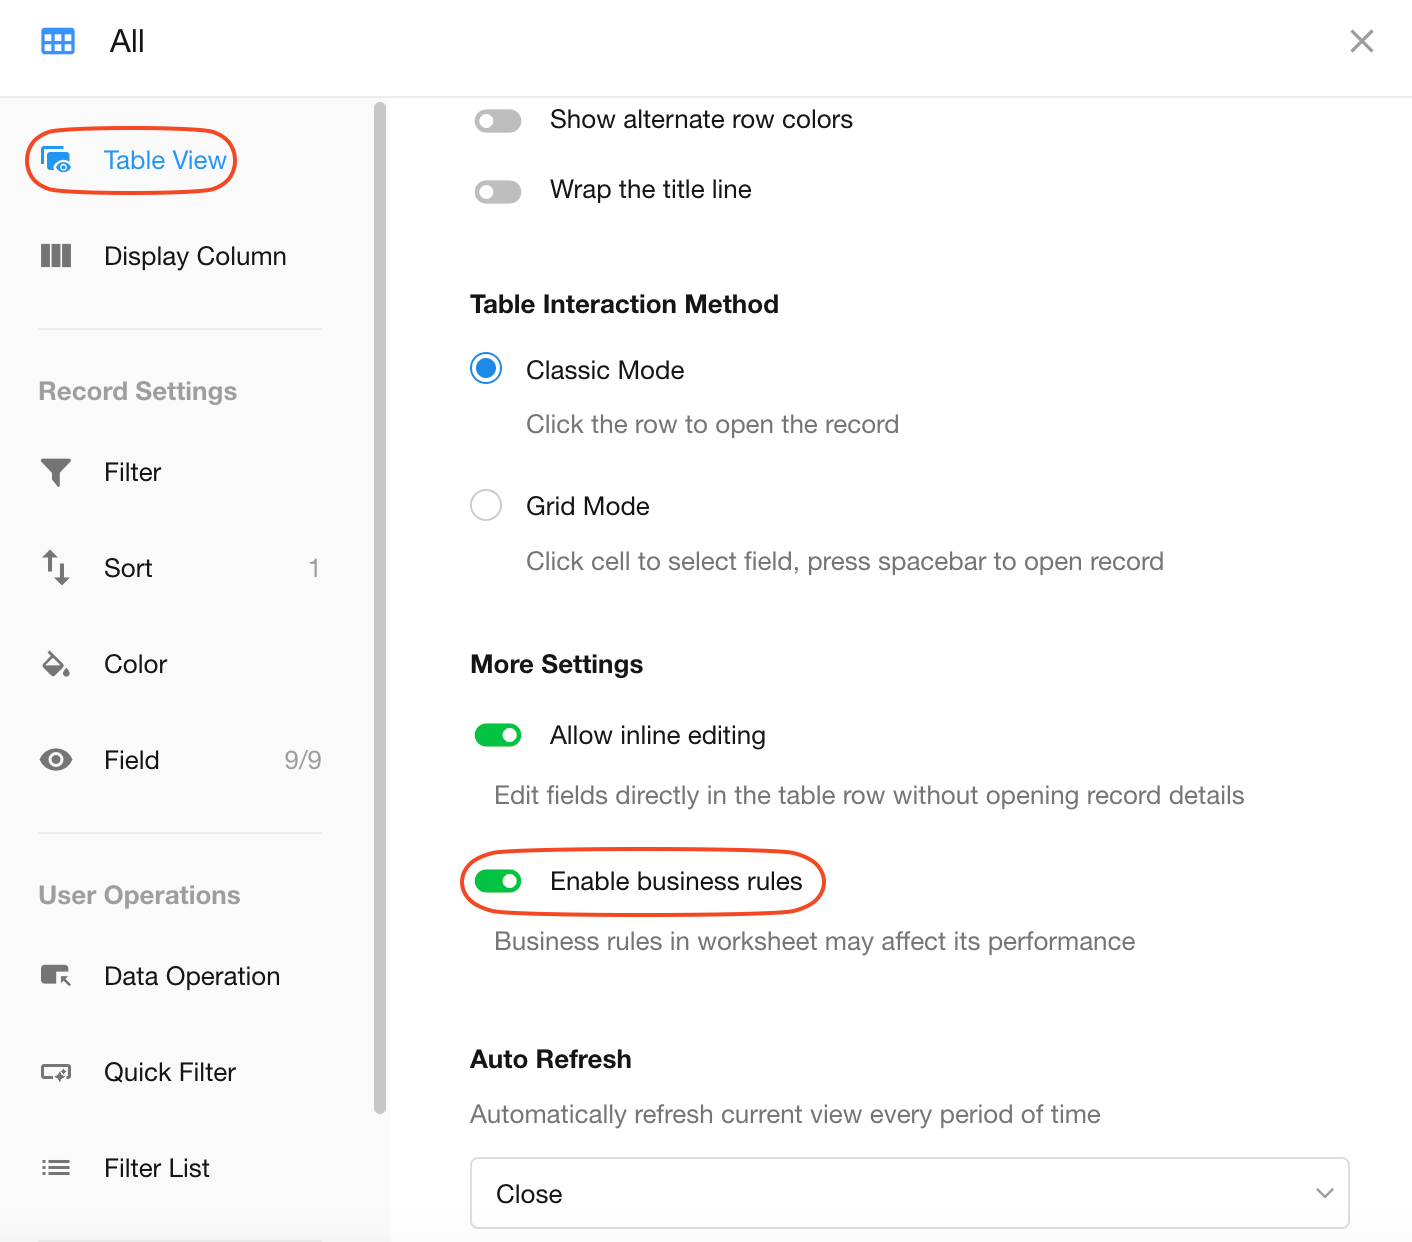Click the Color paint bucket icon
Image resolution: width=1412 pixels, height=1242 pixels.
tap(56, 664)
